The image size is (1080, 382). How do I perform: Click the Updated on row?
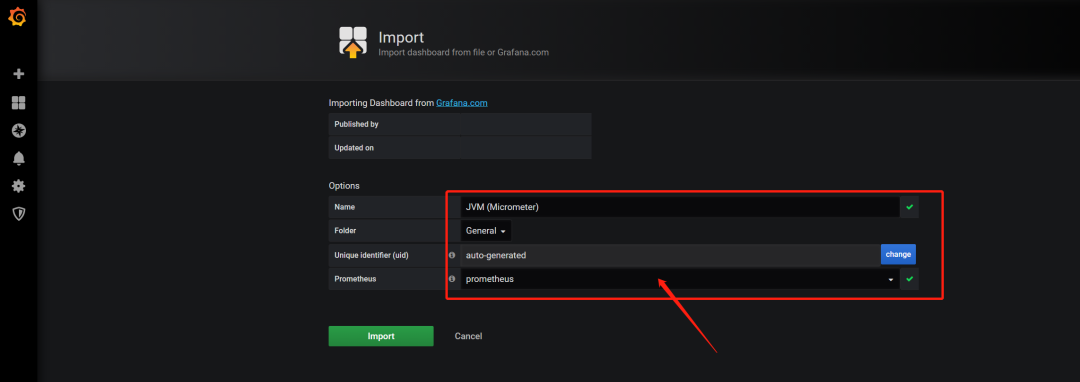pyautogui.click(x=460, y=148)
